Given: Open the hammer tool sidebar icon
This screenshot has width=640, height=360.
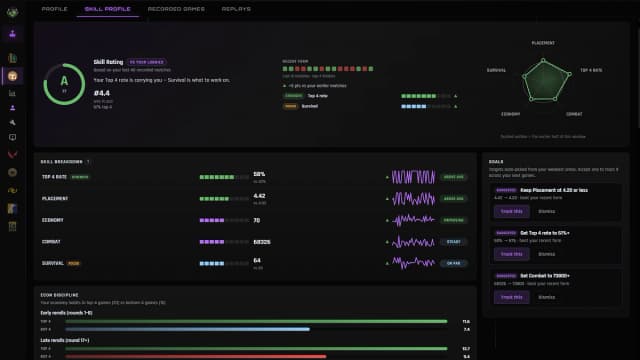Looking at the screenshot, I should pos(13,122).
